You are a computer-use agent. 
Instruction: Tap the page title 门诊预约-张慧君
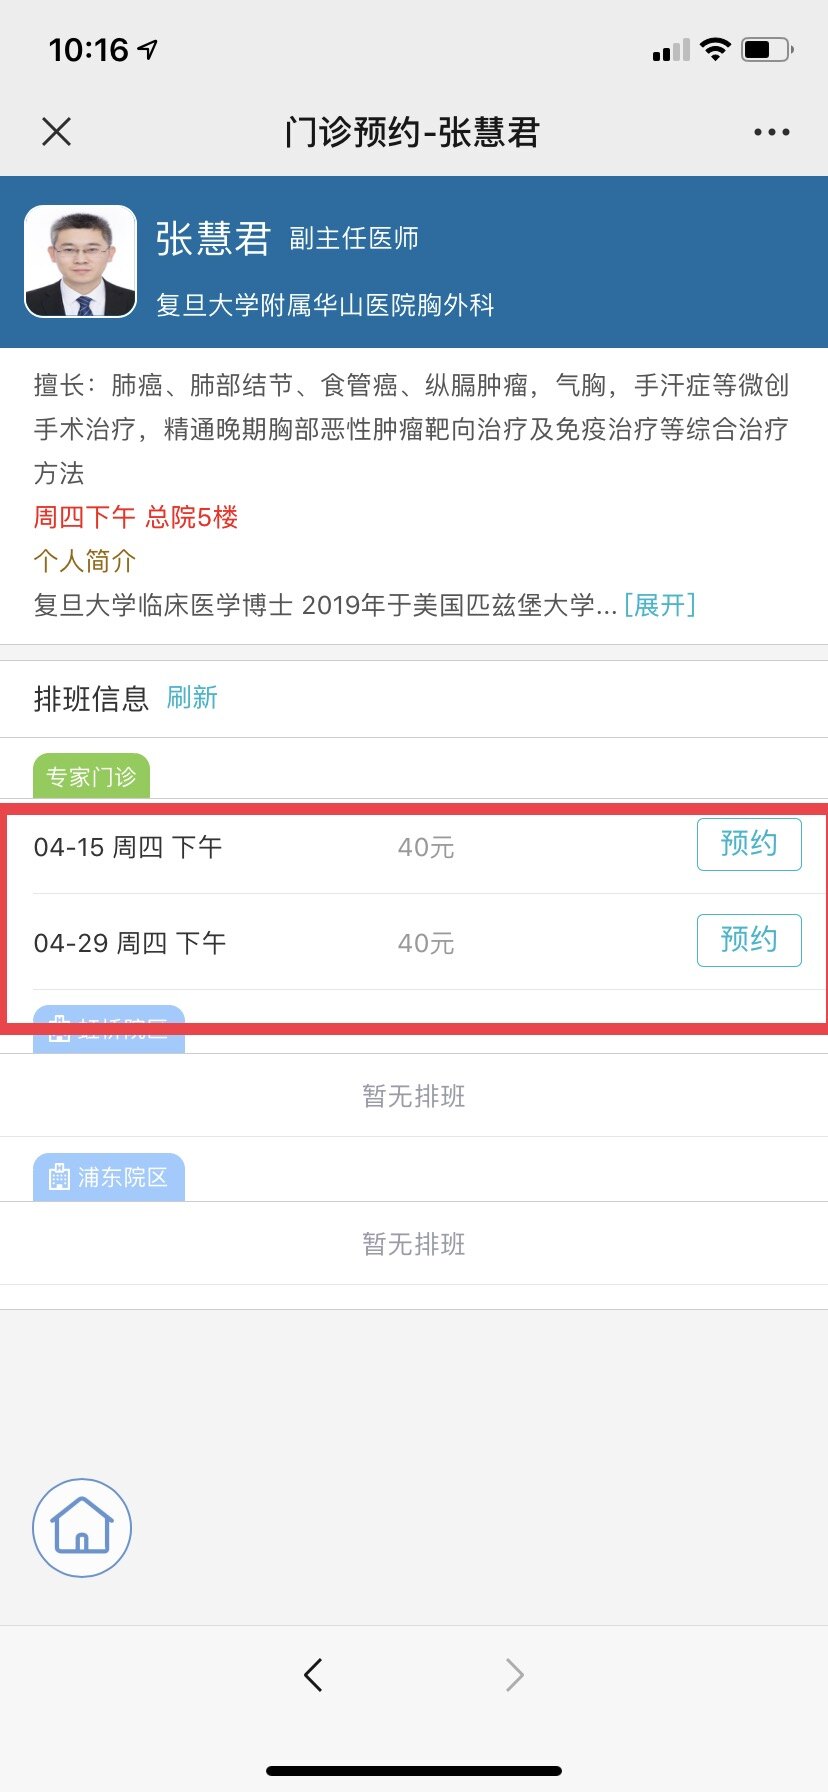point(412,132)
